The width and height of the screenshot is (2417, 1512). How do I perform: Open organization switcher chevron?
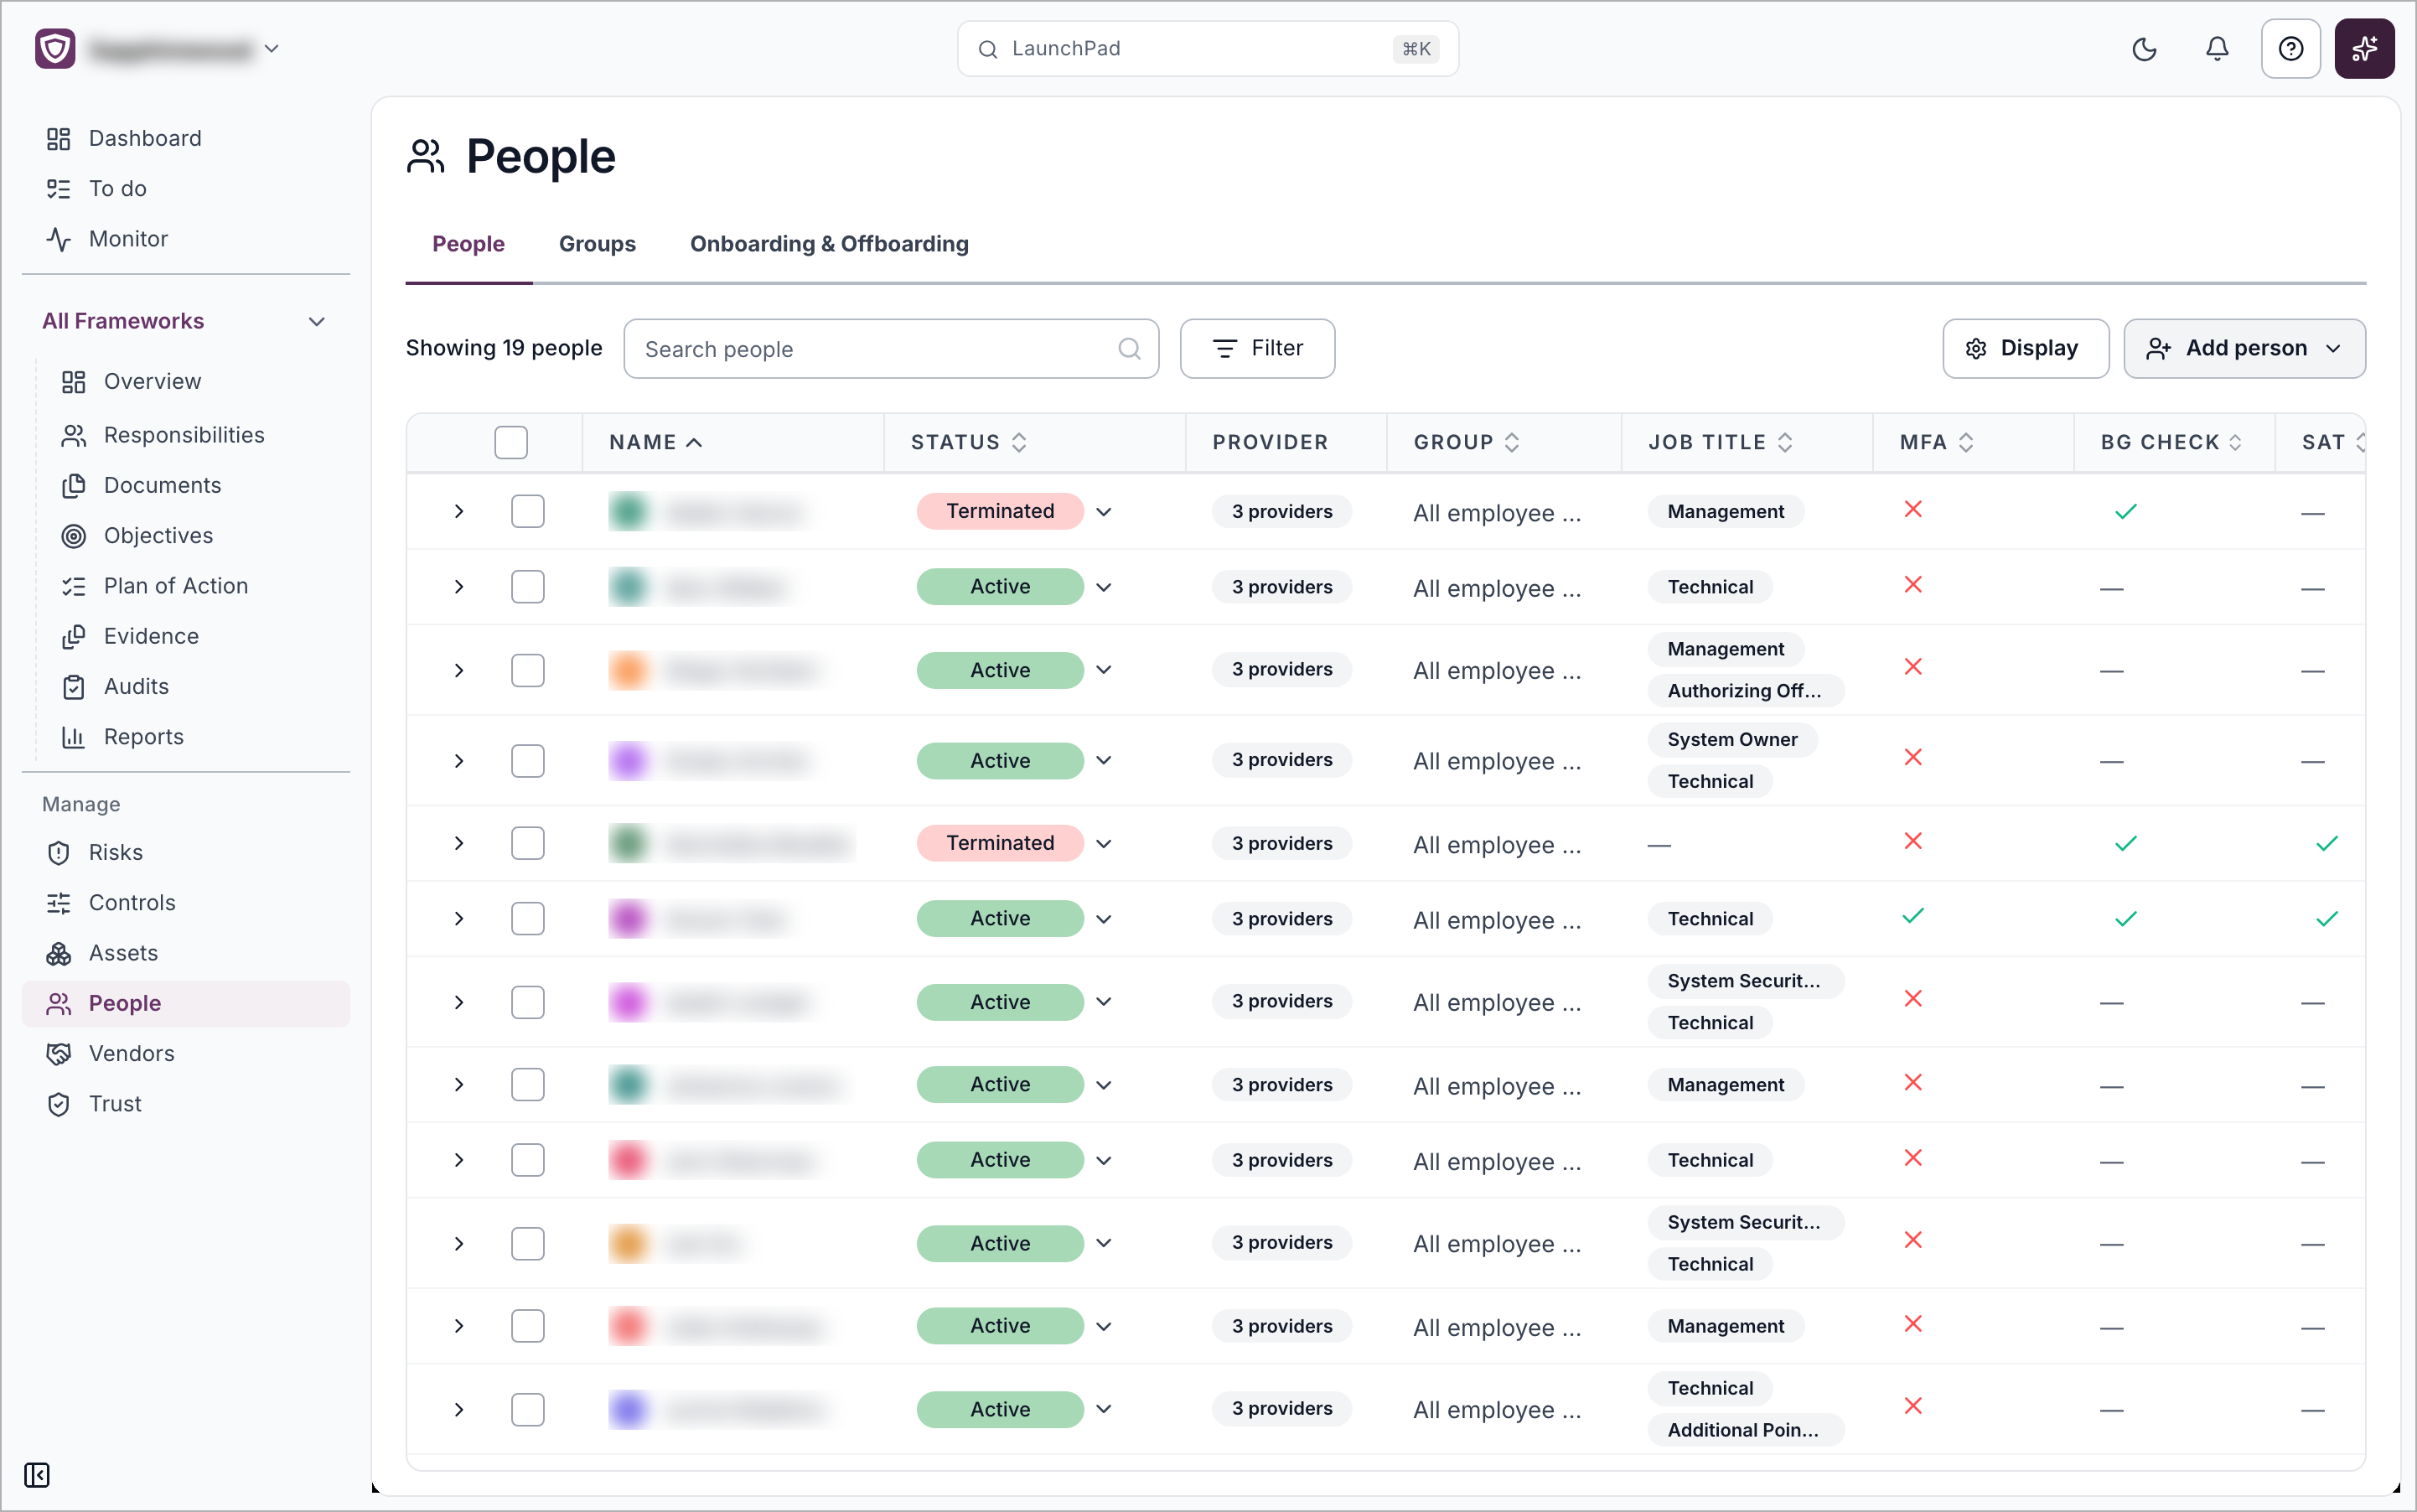271,48
